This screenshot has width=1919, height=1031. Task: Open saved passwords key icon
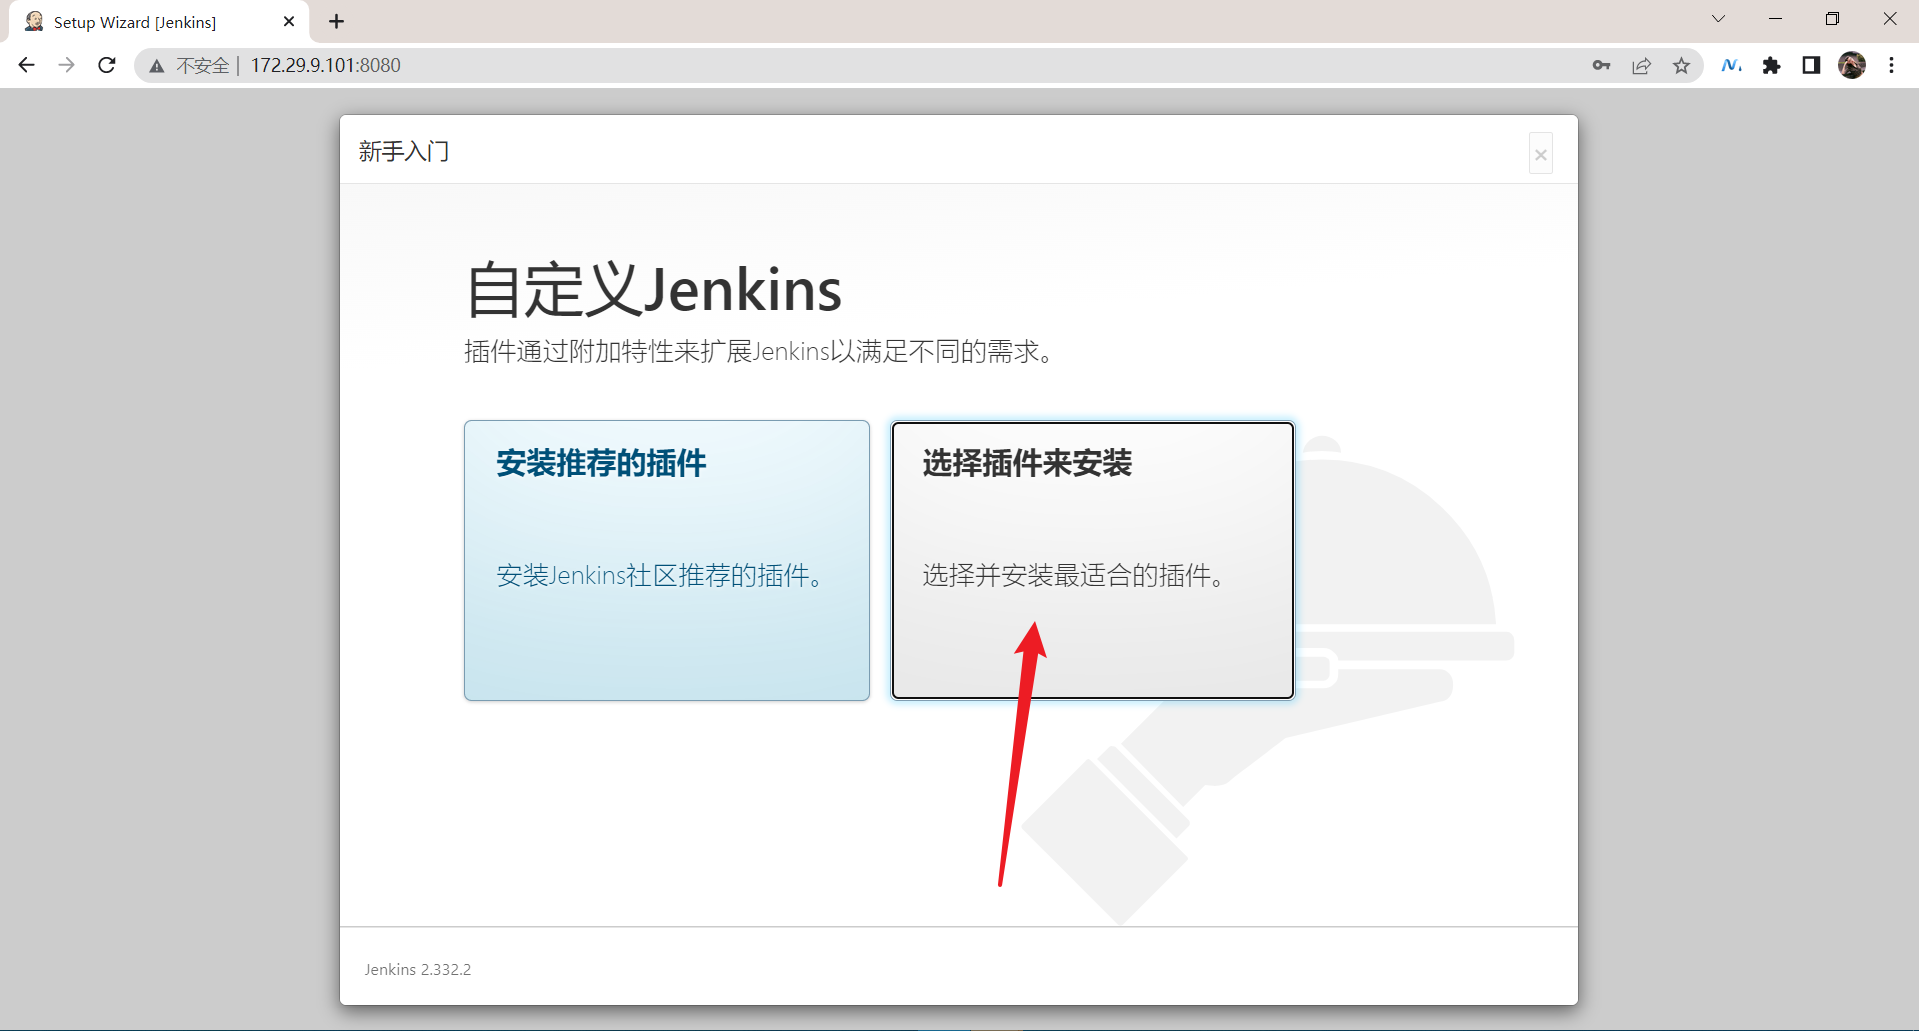pos(1601,65)
